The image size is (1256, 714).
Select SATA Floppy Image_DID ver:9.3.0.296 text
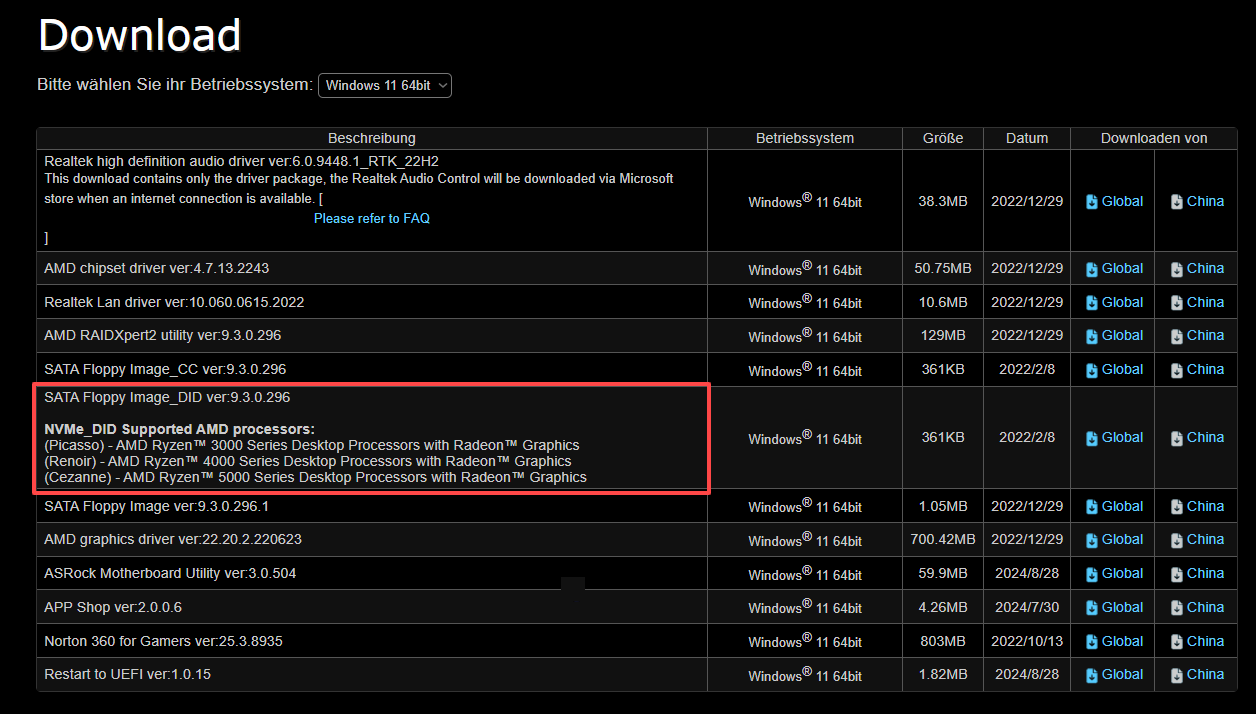[167, 397]
